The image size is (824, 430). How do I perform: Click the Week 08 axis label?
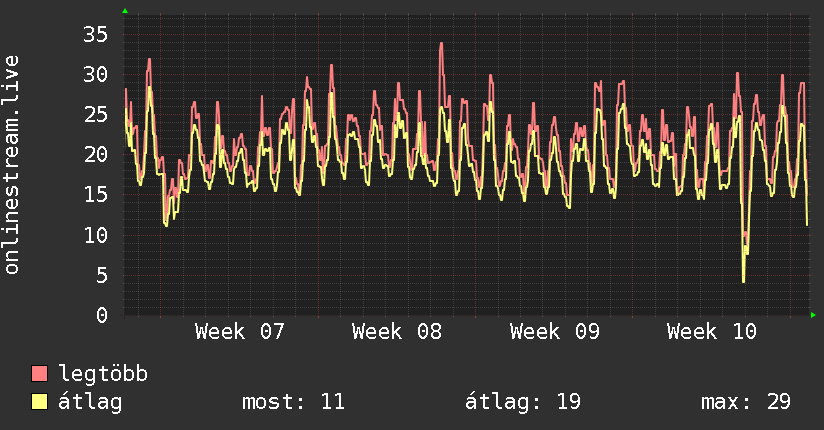[397, 332]
